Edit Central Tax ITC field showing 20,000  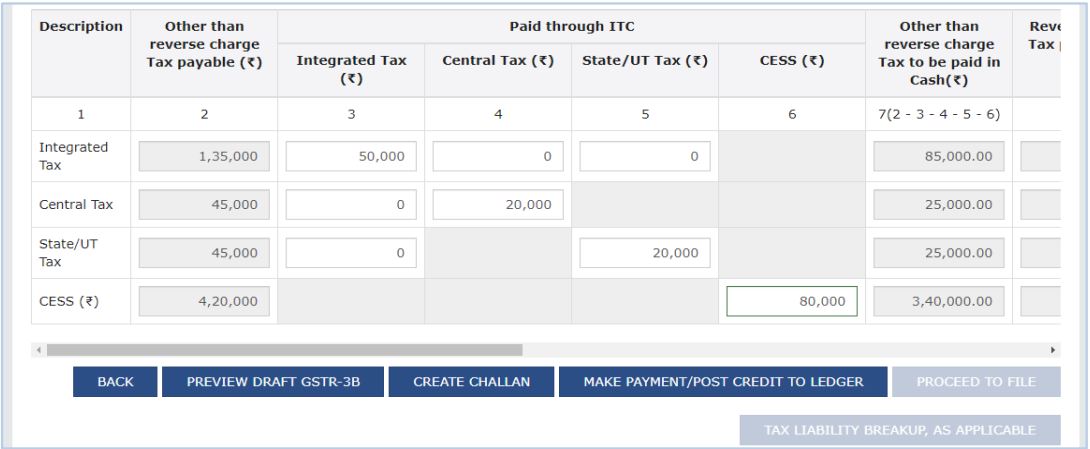coord(497,205)
